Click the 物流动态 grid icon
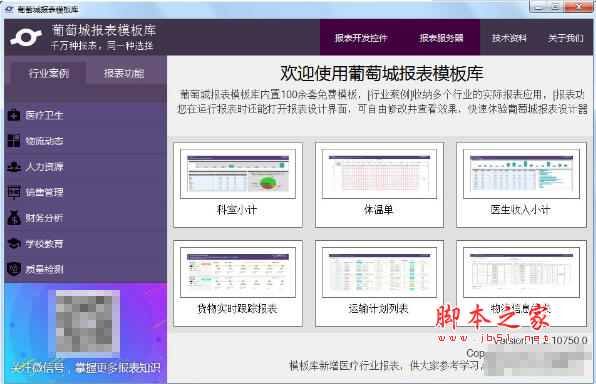Screen dimensions: 596x384 pyautogui.click(x=14, y=141)
